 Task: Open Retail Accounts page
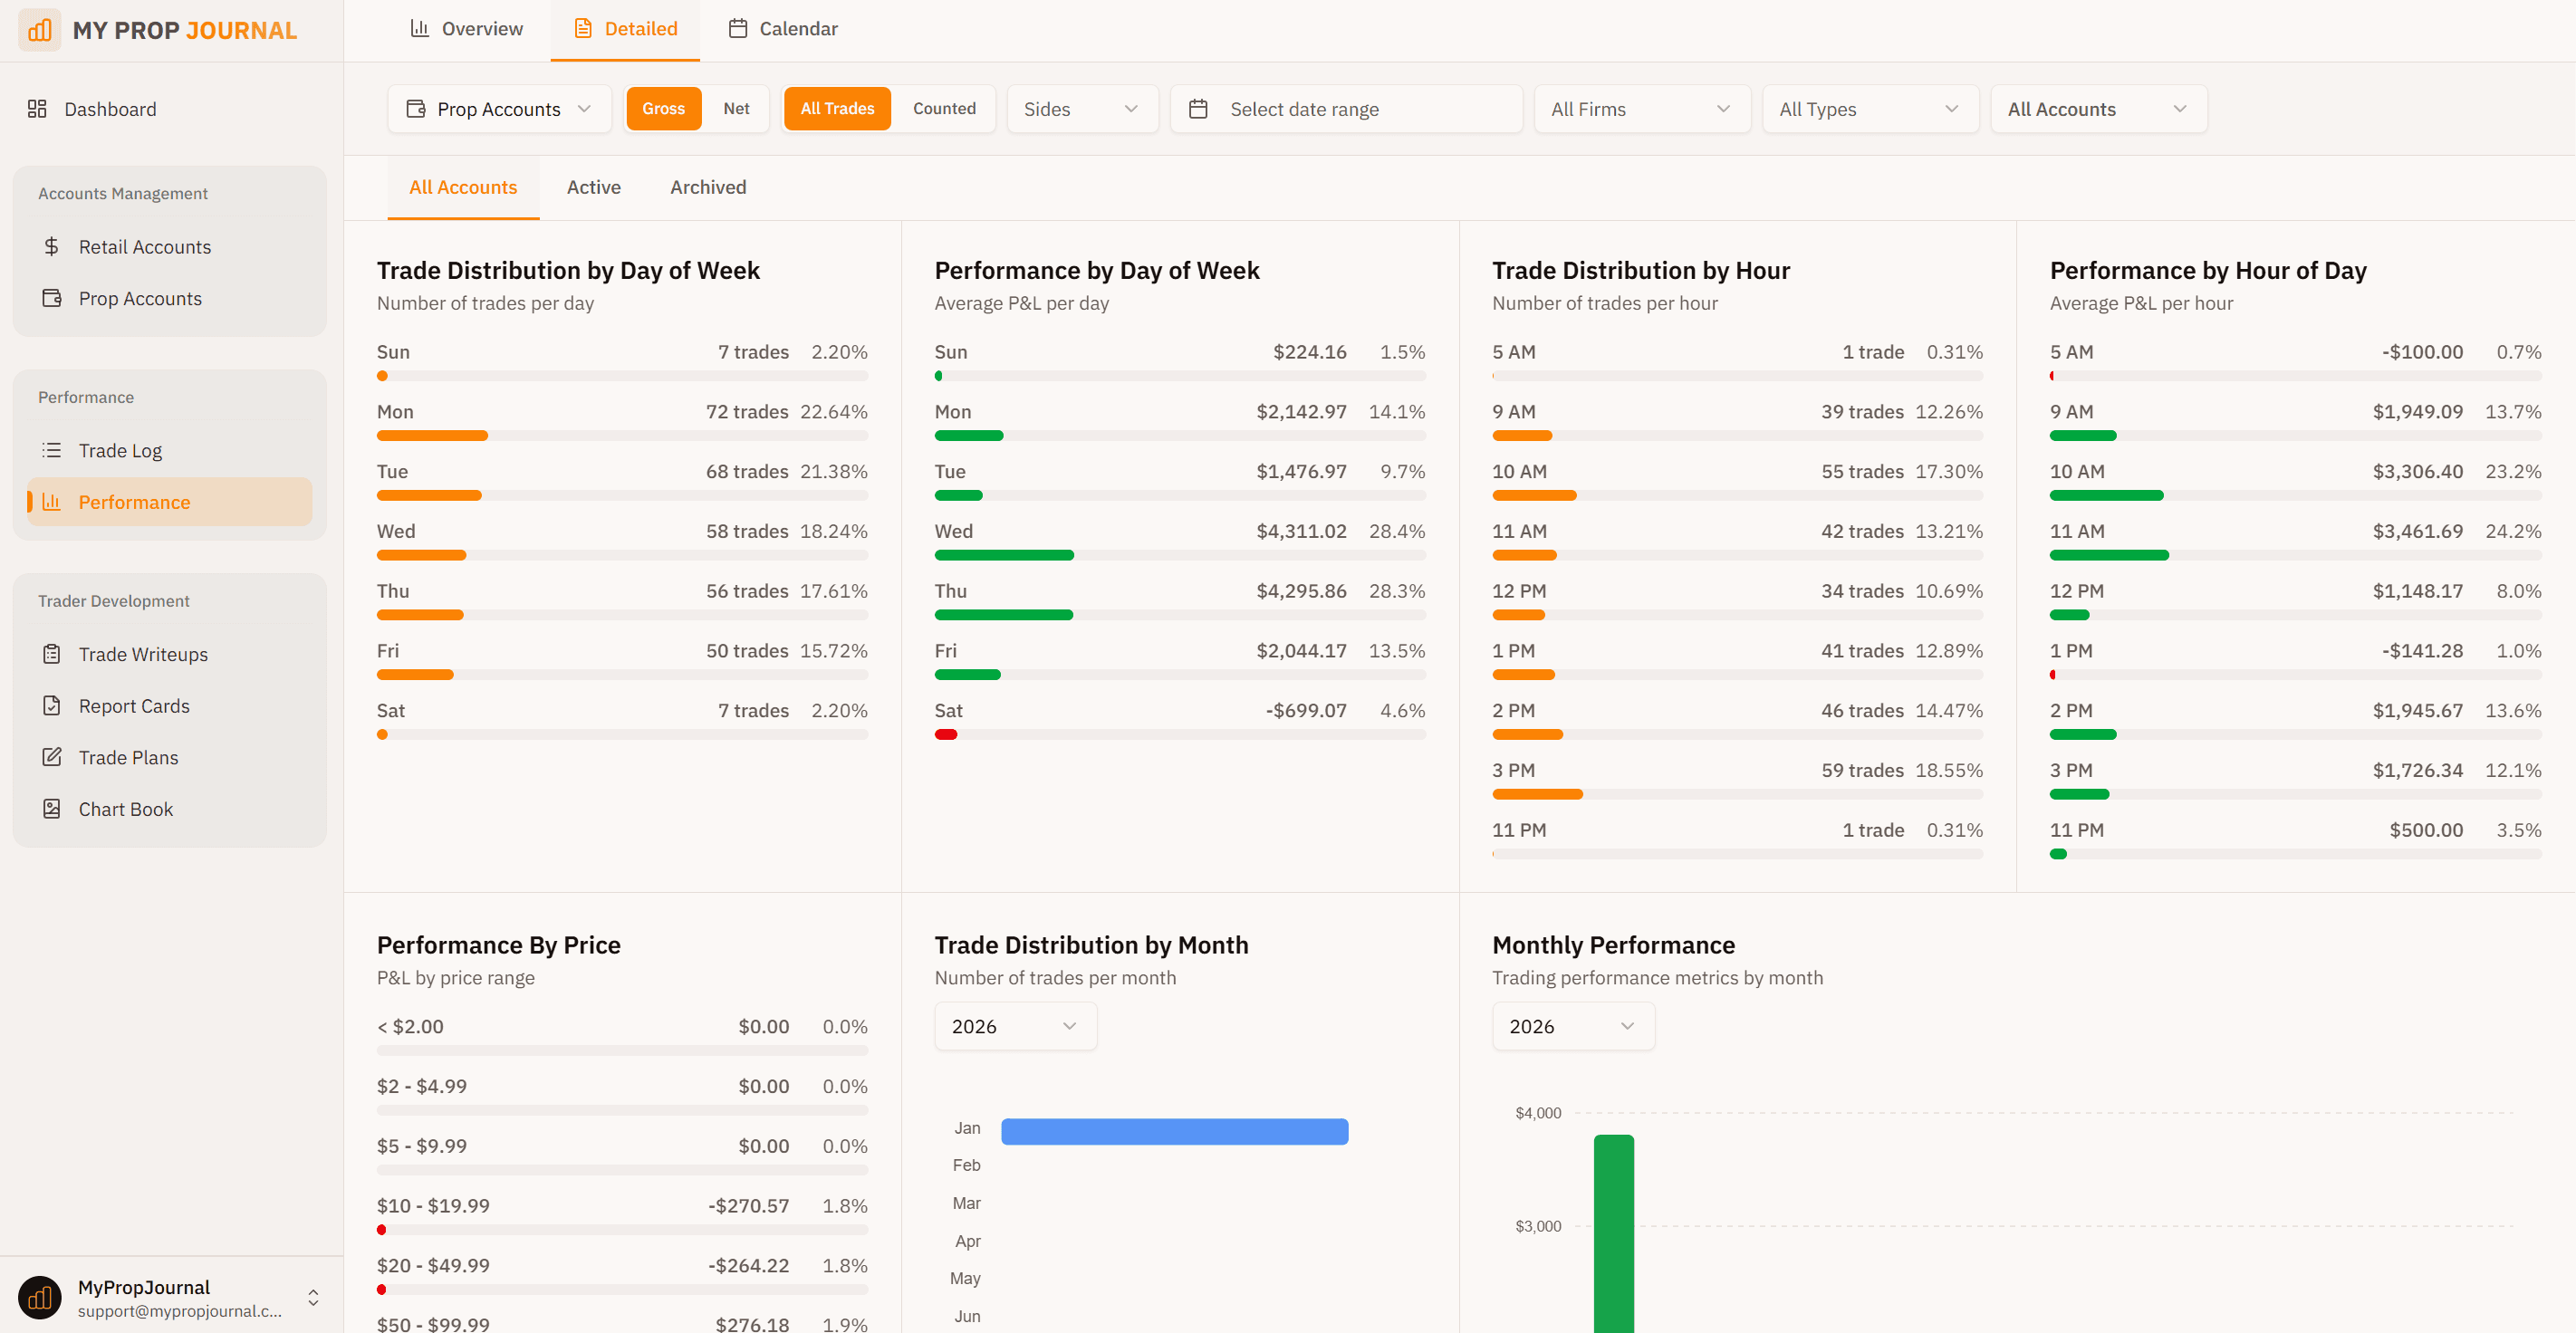pyautogui.click(x=170, y=246)
